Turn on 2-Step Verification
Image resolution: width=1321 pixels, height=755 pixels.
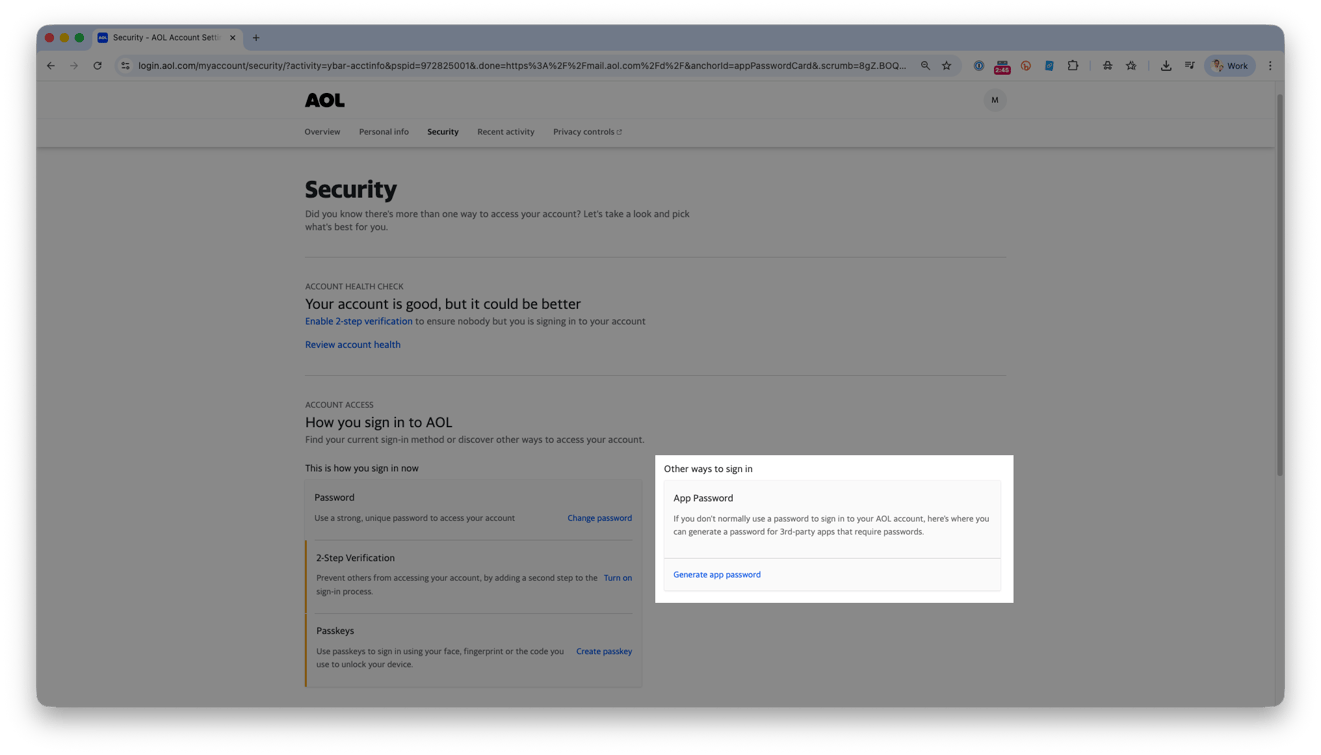tap(618, 577)
